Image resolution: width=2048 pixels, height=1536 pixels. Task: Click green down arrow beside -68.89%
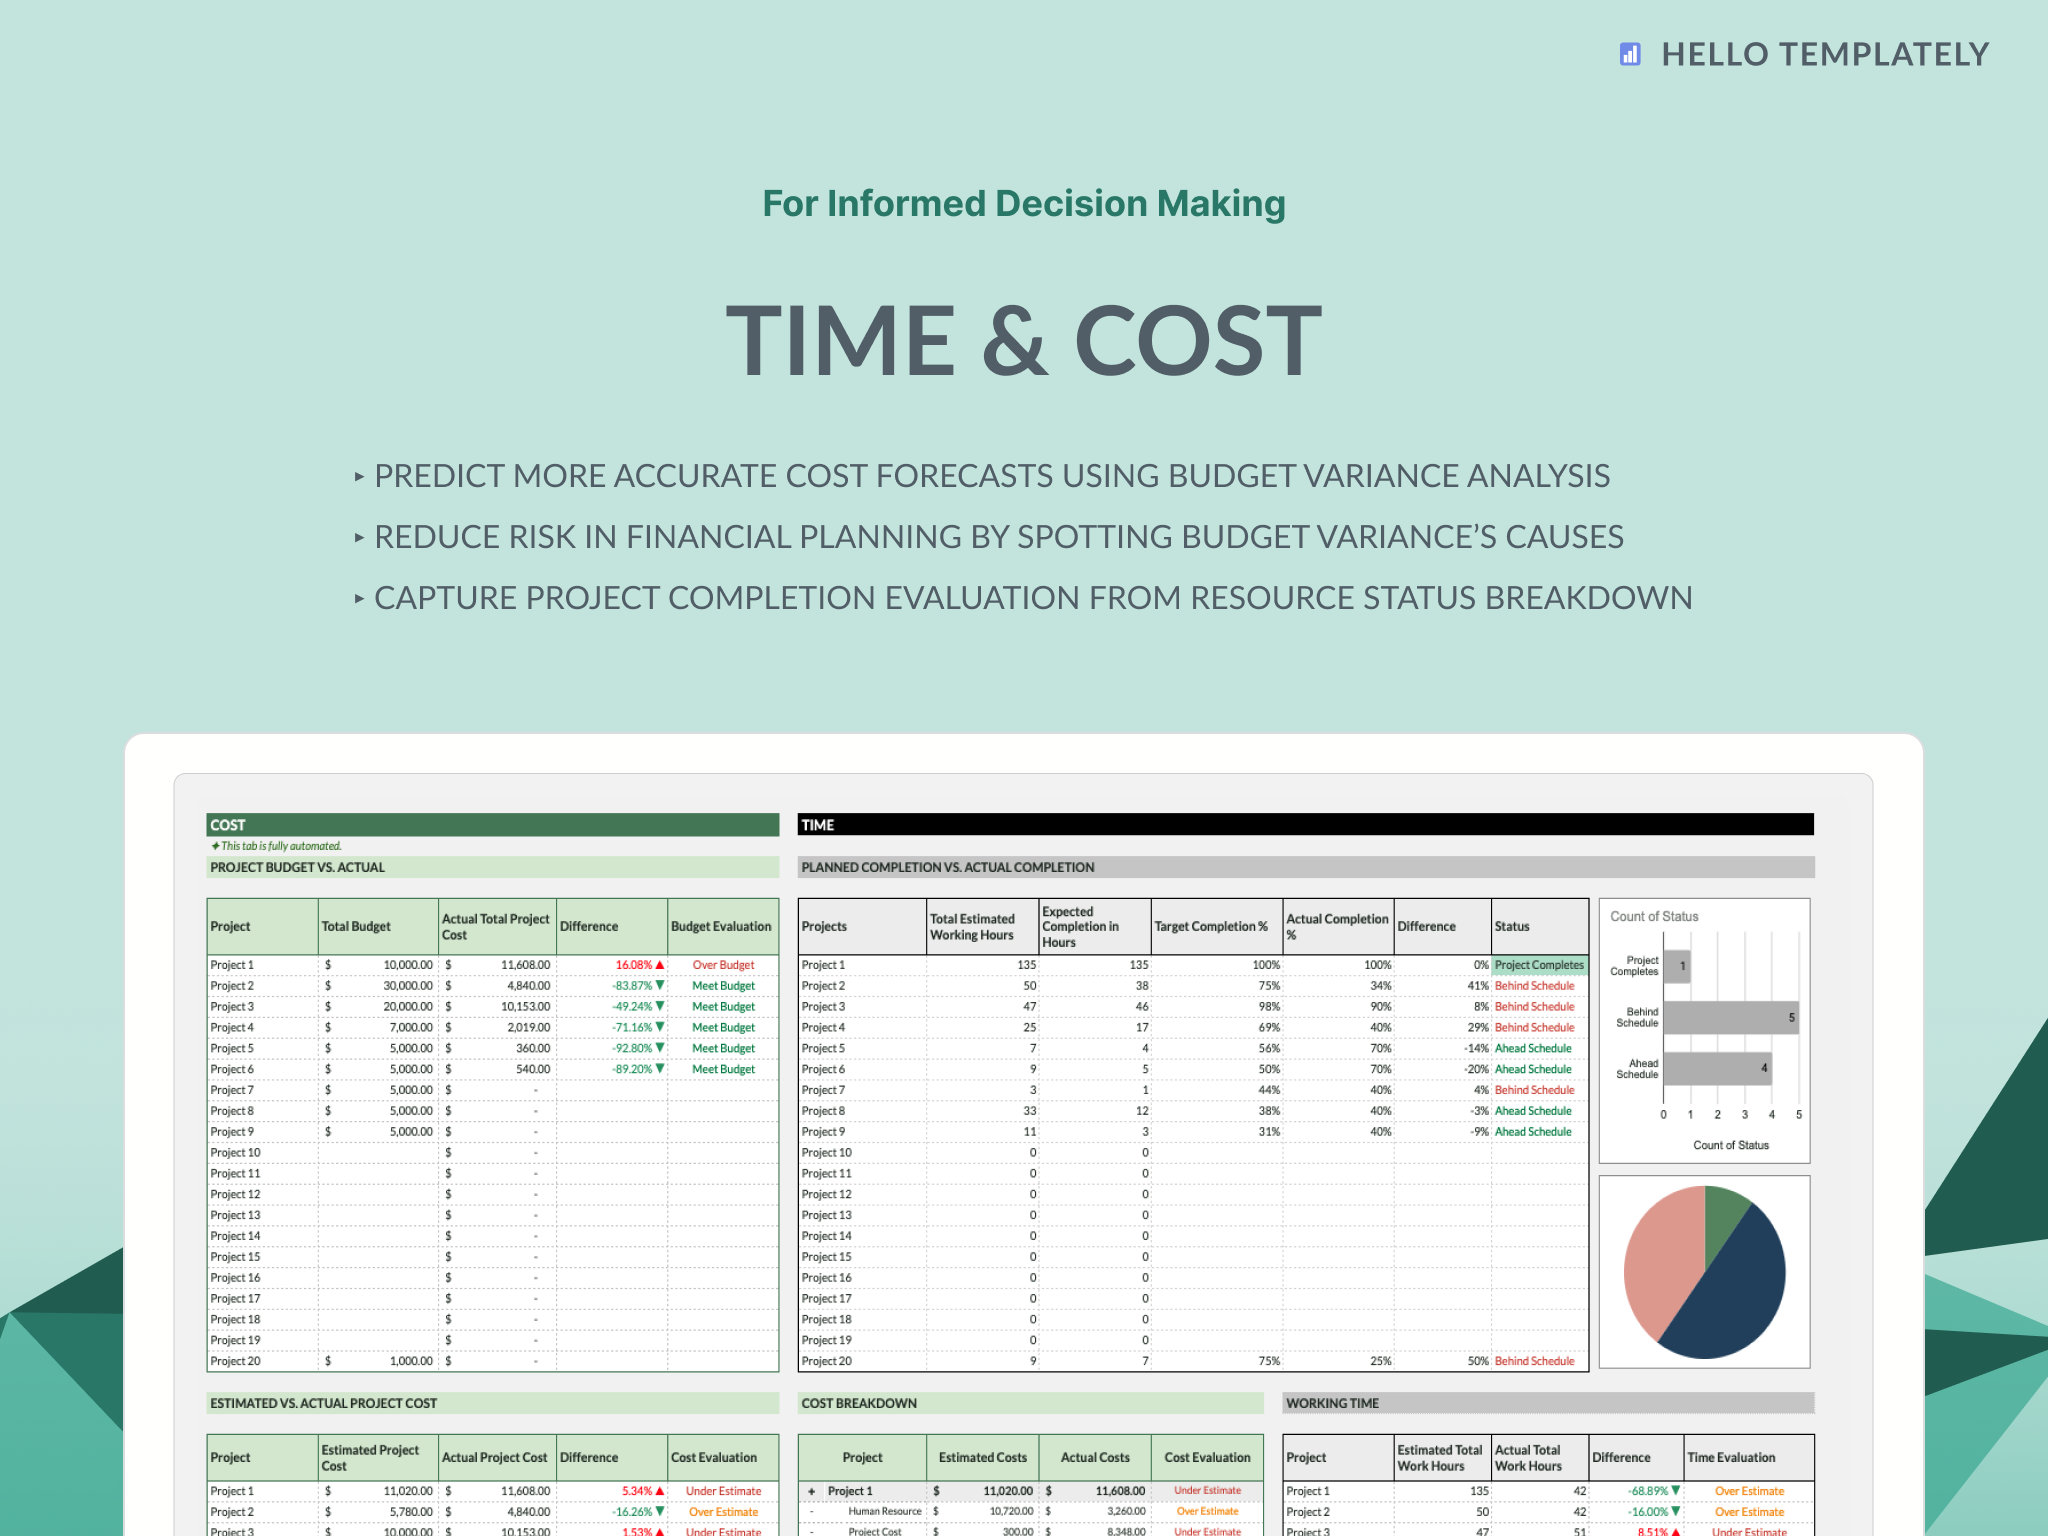tap(1676, 1491)
